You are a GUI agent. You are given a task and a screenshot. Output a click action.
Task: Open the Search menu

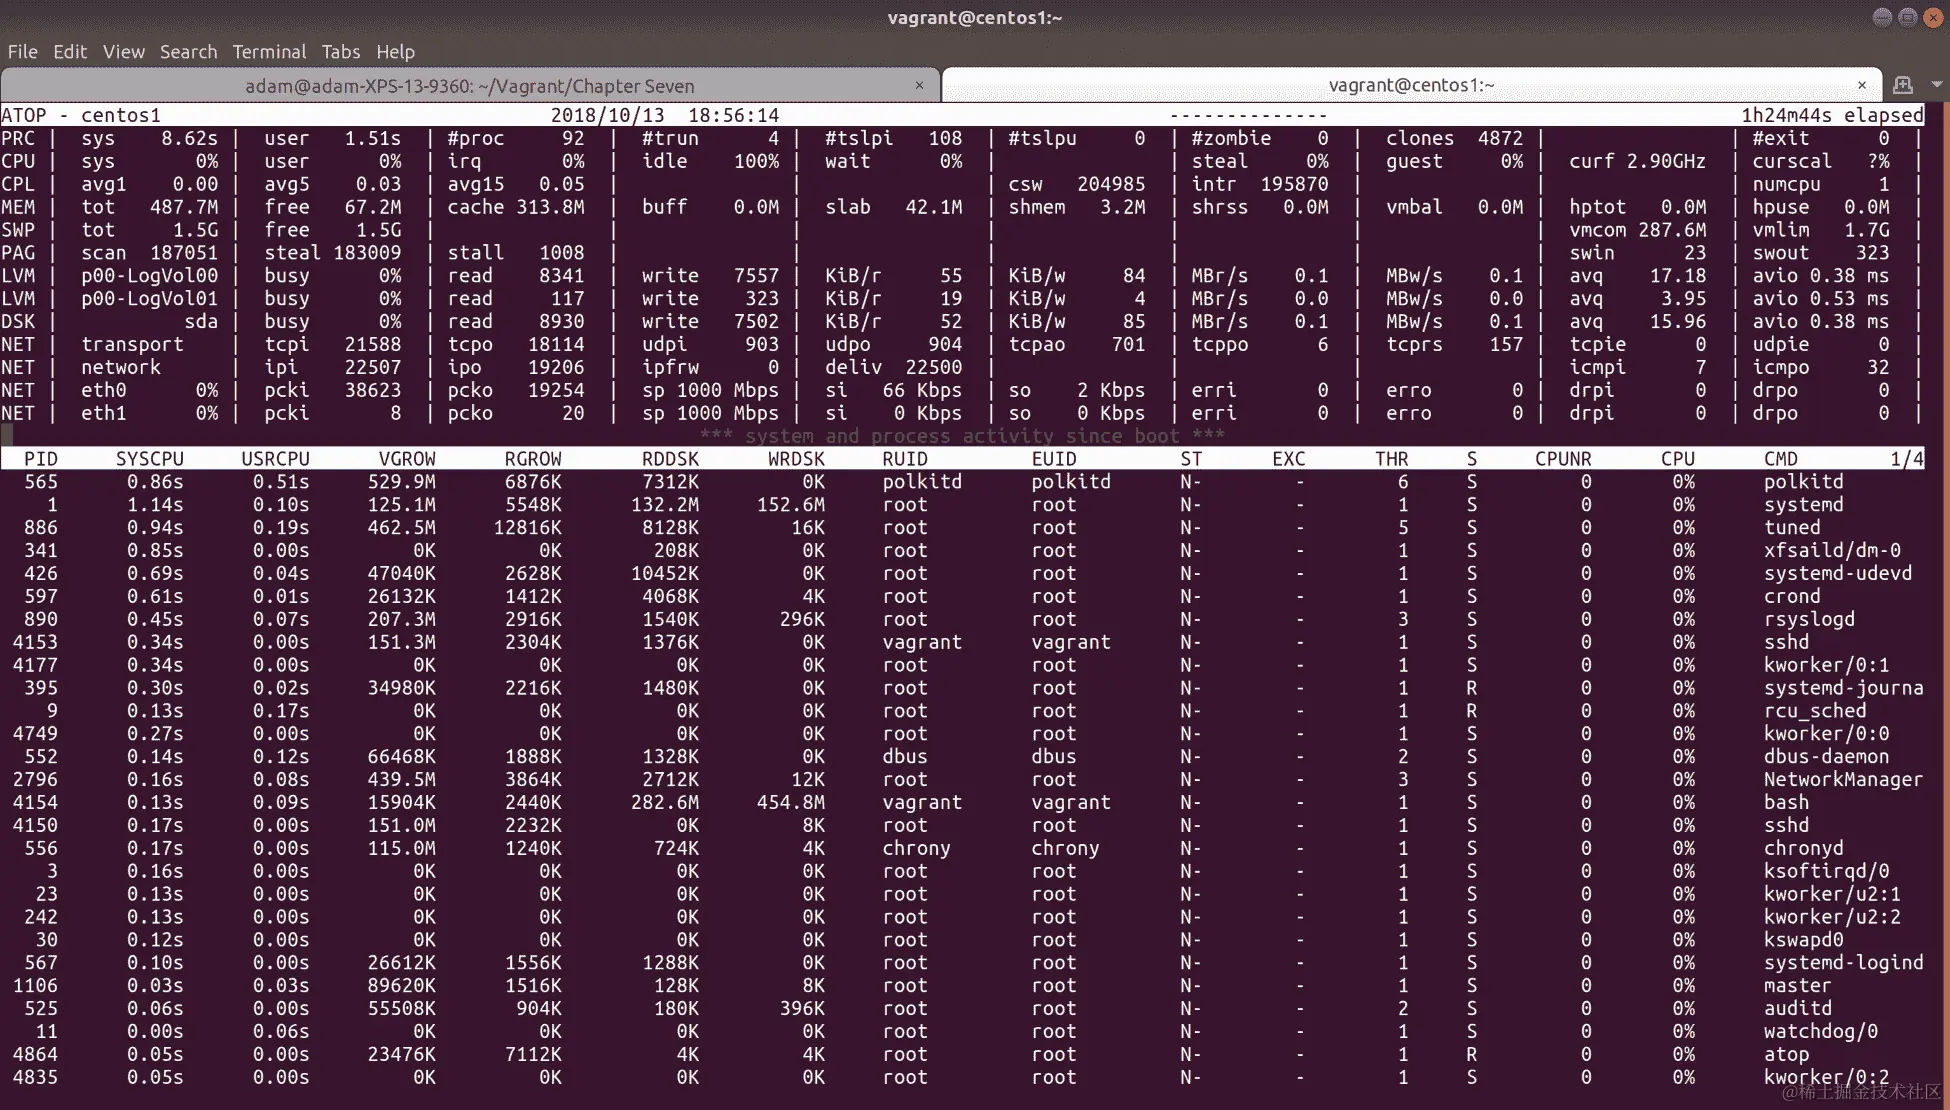click(x=188, y=52)
